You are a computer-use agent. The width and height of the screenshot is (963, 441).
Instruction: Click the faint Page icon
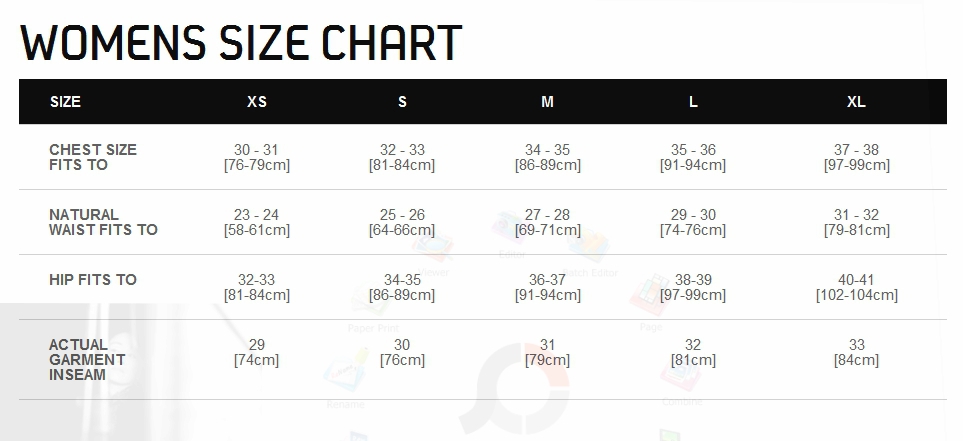click(649, 295)
